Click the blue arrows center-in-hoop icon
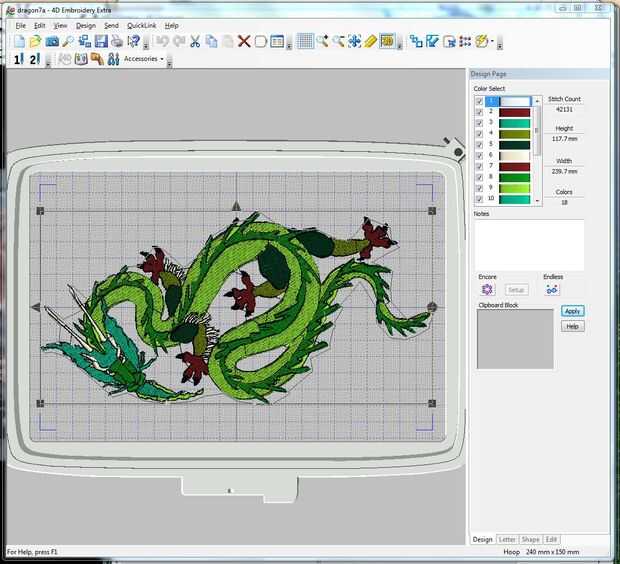This screenshot has width=620, height=564. coord(354,41)
